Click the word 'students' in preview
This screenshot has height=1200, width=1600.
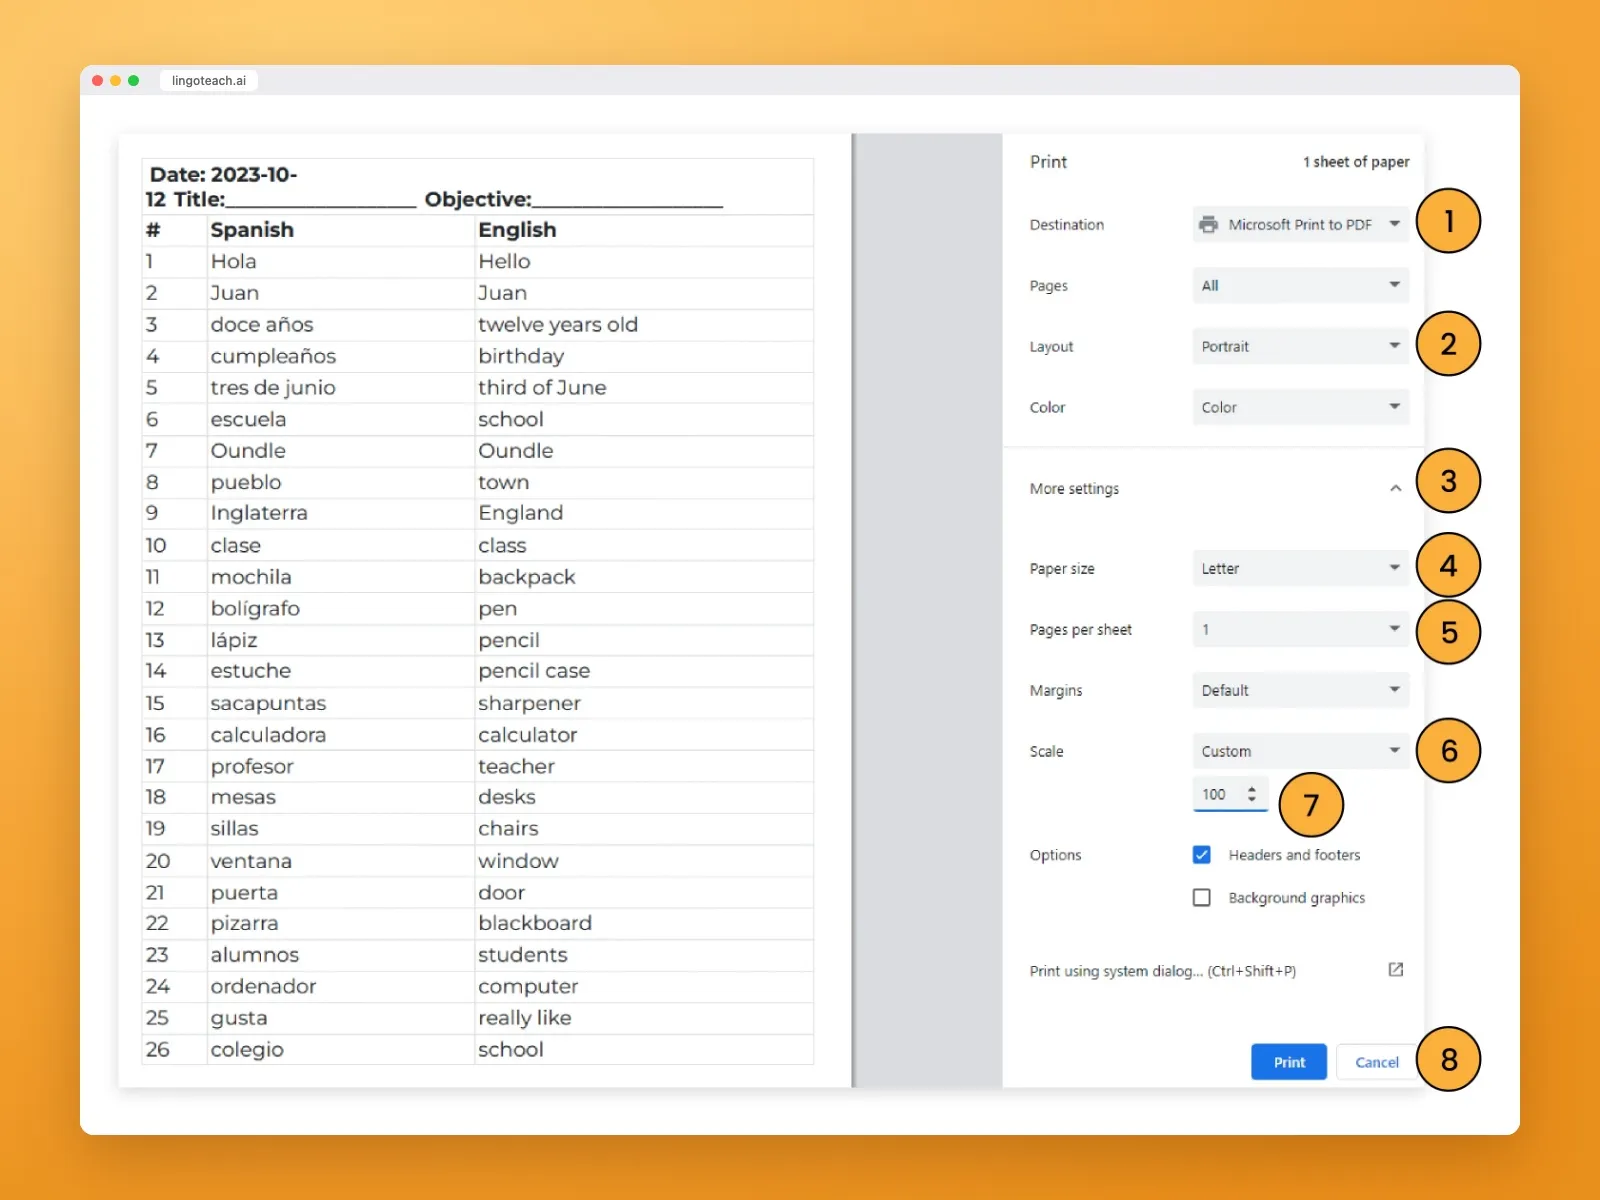(x=523, y=955)
